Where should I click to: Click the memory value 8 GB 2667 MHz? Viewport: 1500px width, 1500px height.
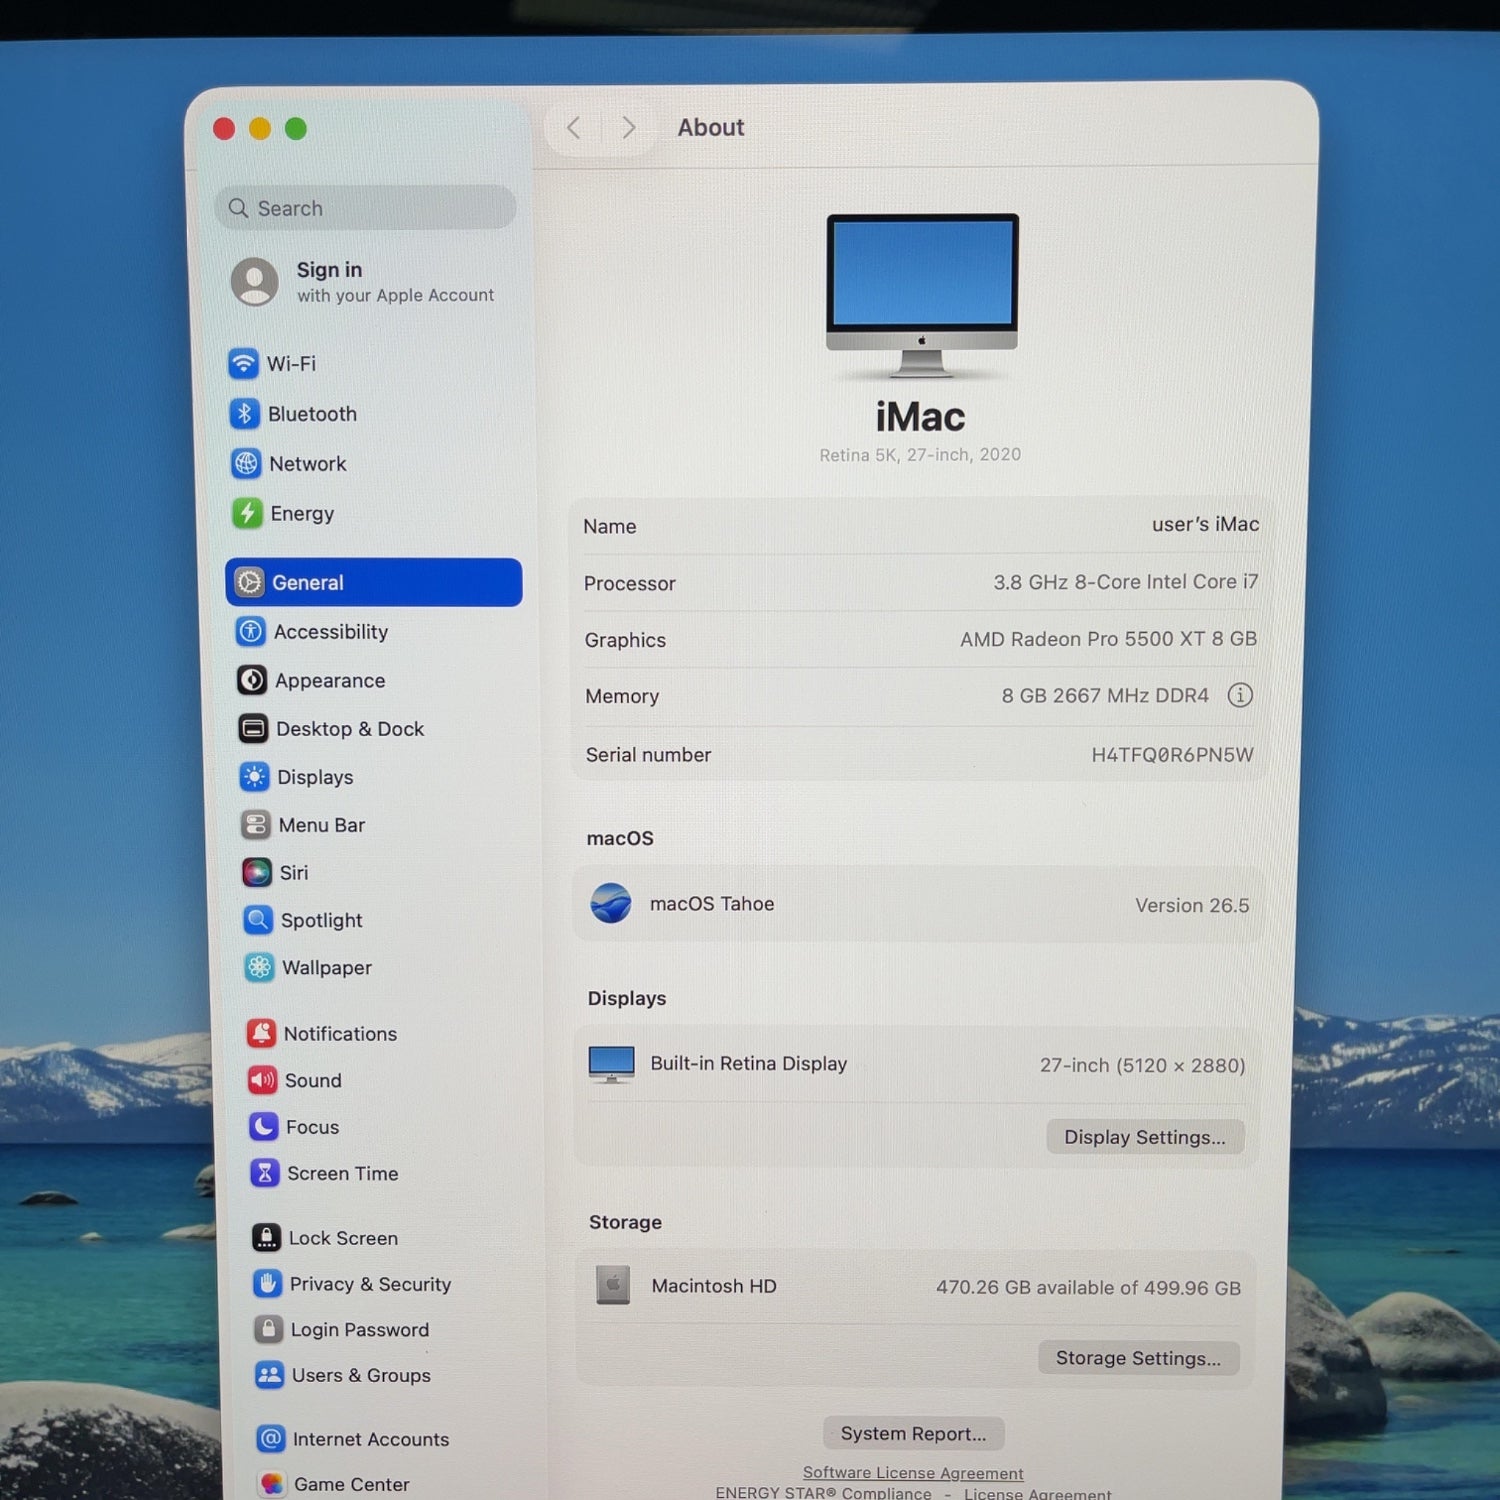[x=1105, y=695]
